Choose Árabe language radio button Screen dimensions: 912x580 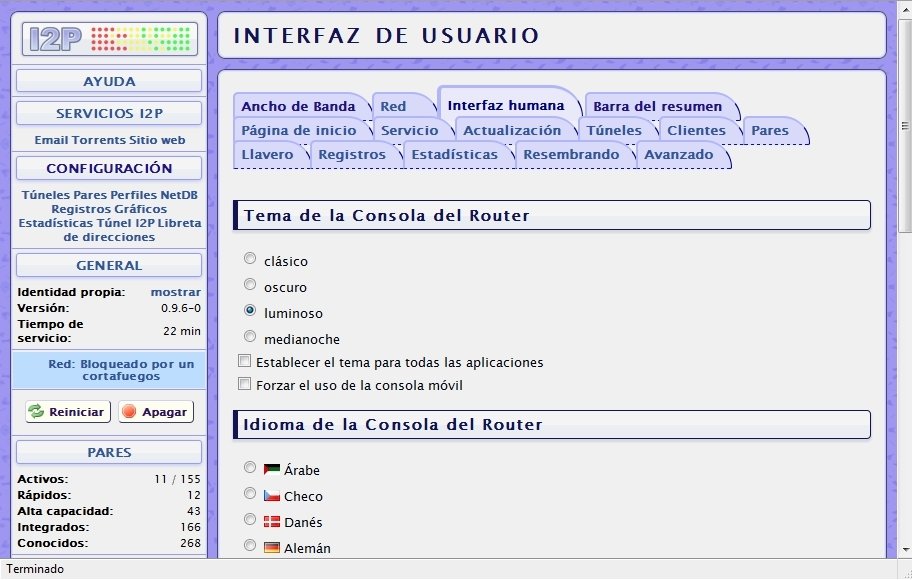click(250, 467)
